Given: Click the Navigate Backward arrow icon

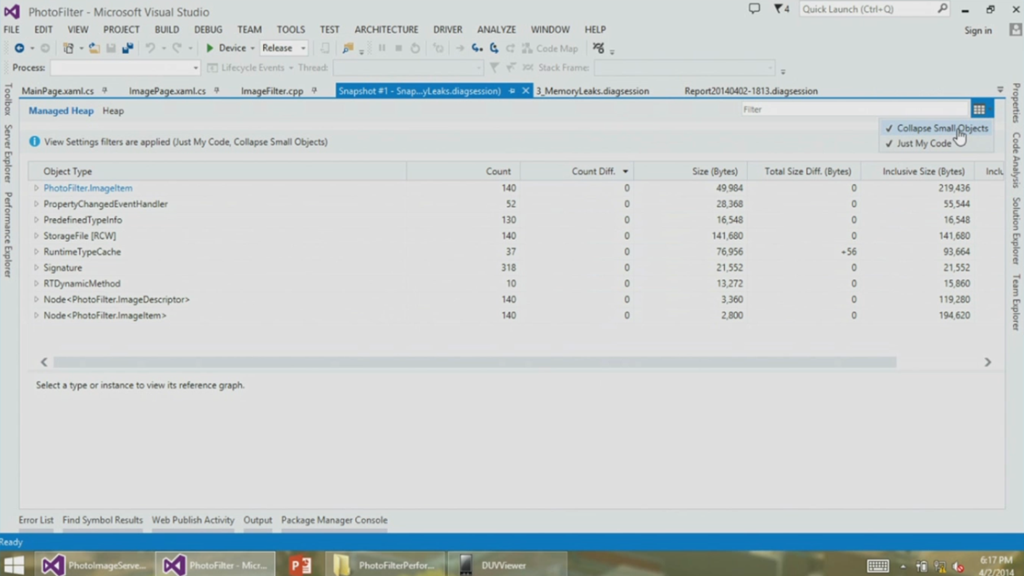Looking at the screenshot, I should [19, 48].
